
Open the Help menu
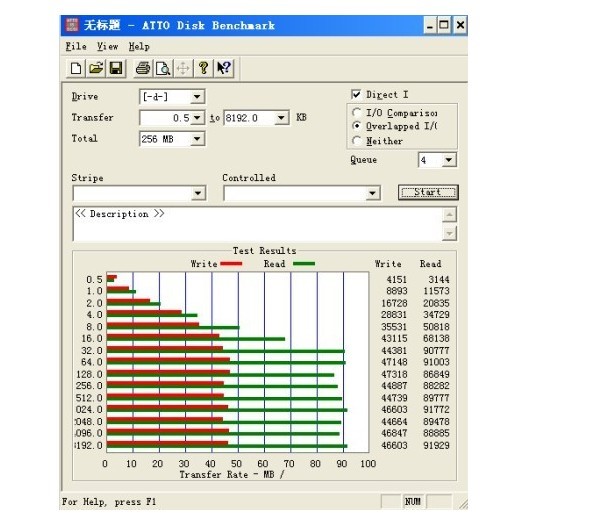pyautogui.click(x=139, y=46)
